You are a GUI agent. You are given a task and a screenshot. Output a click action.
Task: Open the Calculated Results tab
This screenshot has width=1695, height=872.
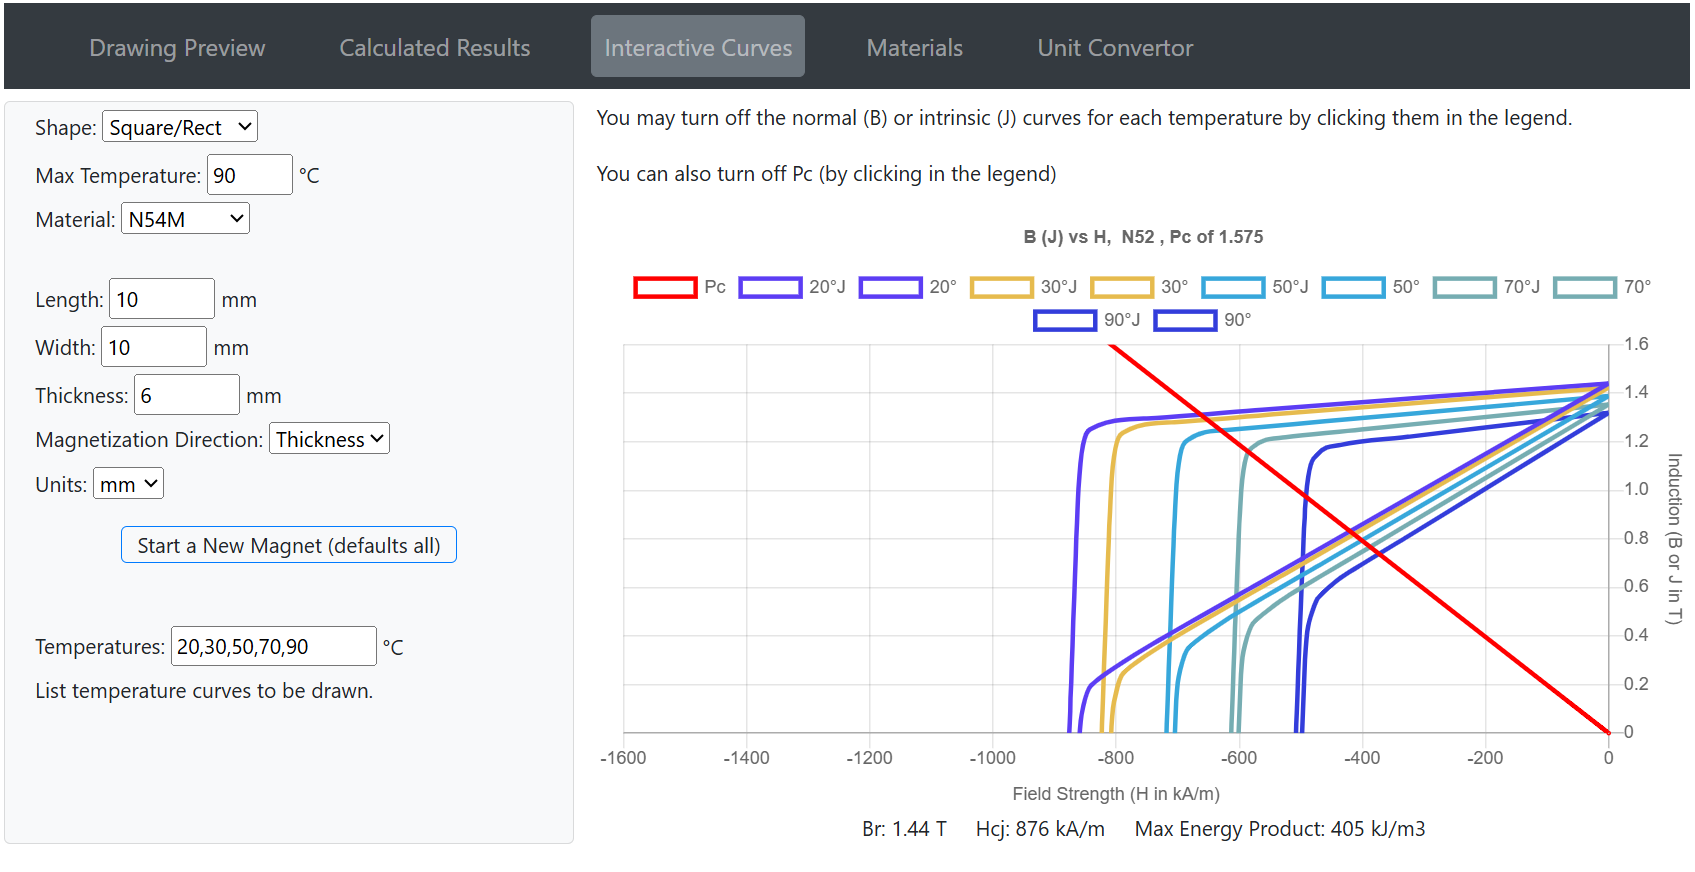click(x=434, y=48)
